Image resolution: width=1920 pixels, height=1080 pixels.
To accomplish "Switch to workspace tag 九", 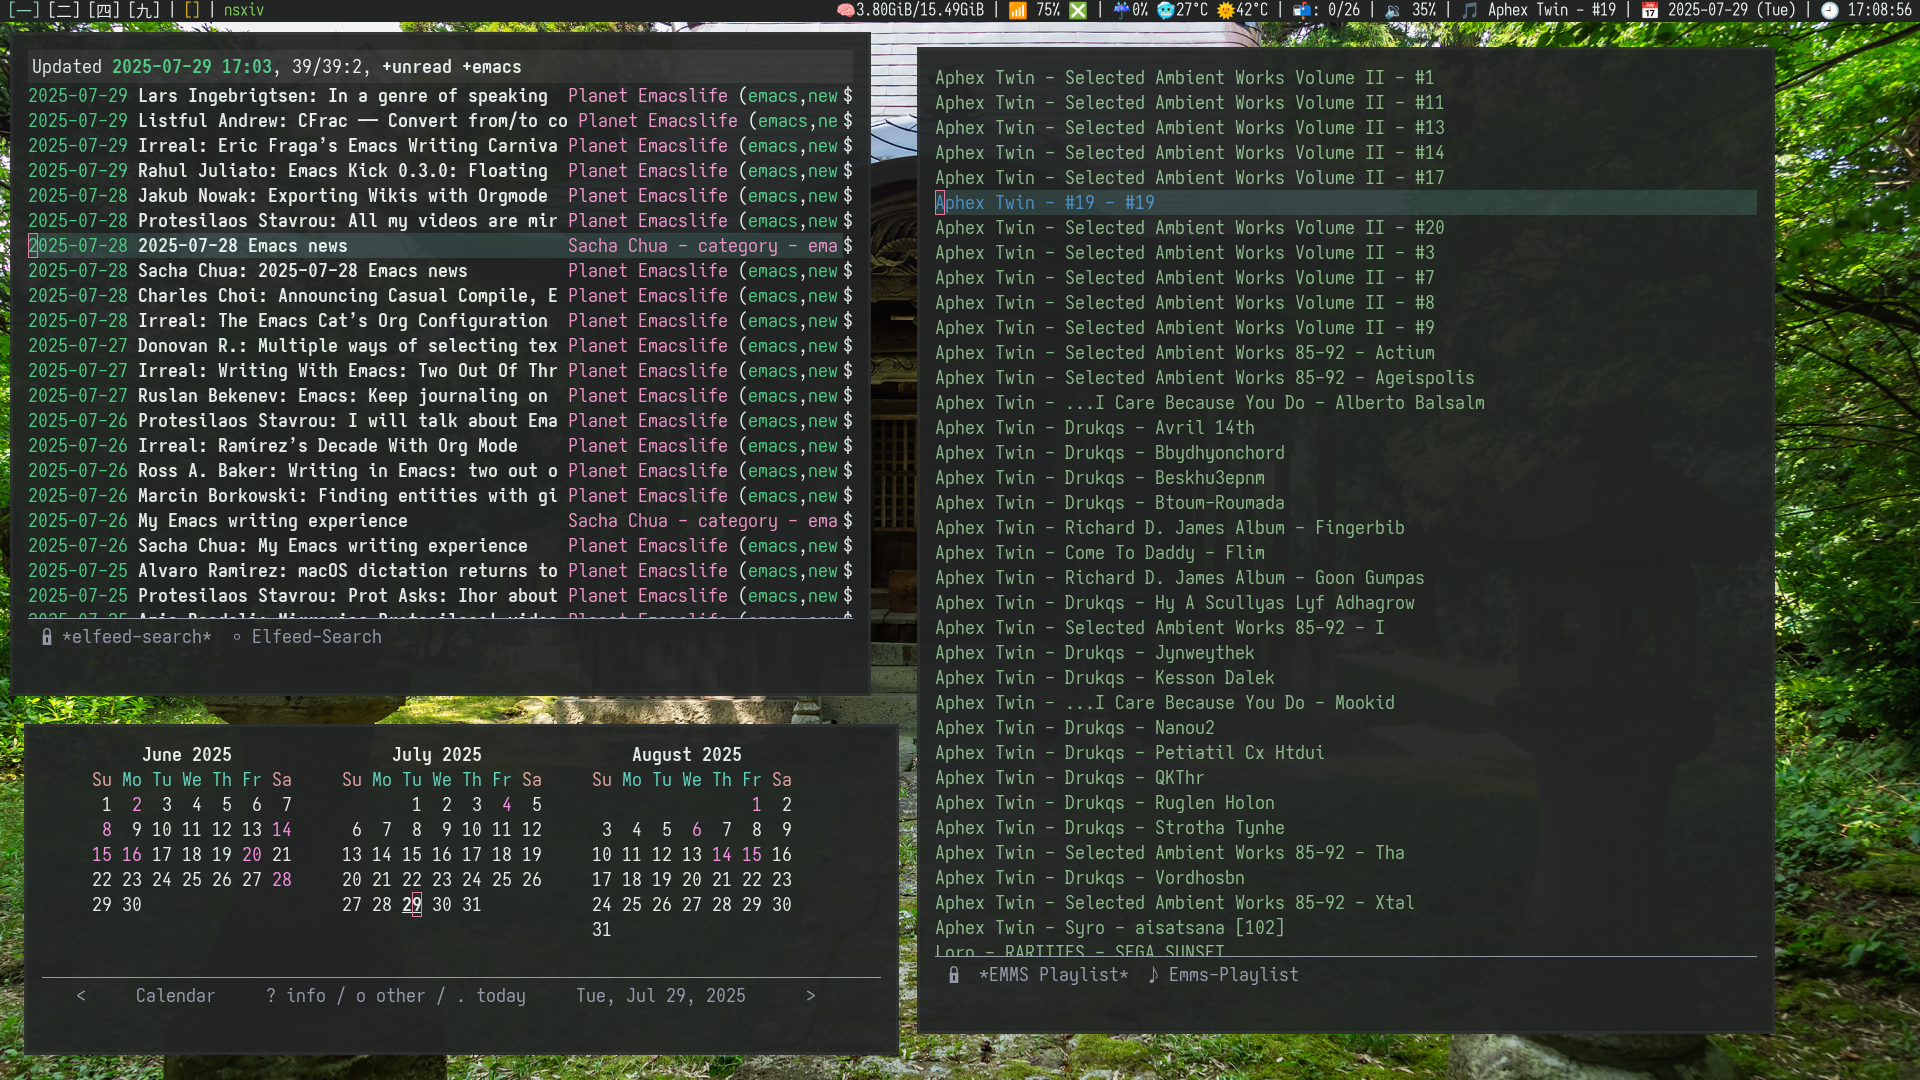I will pos(144,10).
